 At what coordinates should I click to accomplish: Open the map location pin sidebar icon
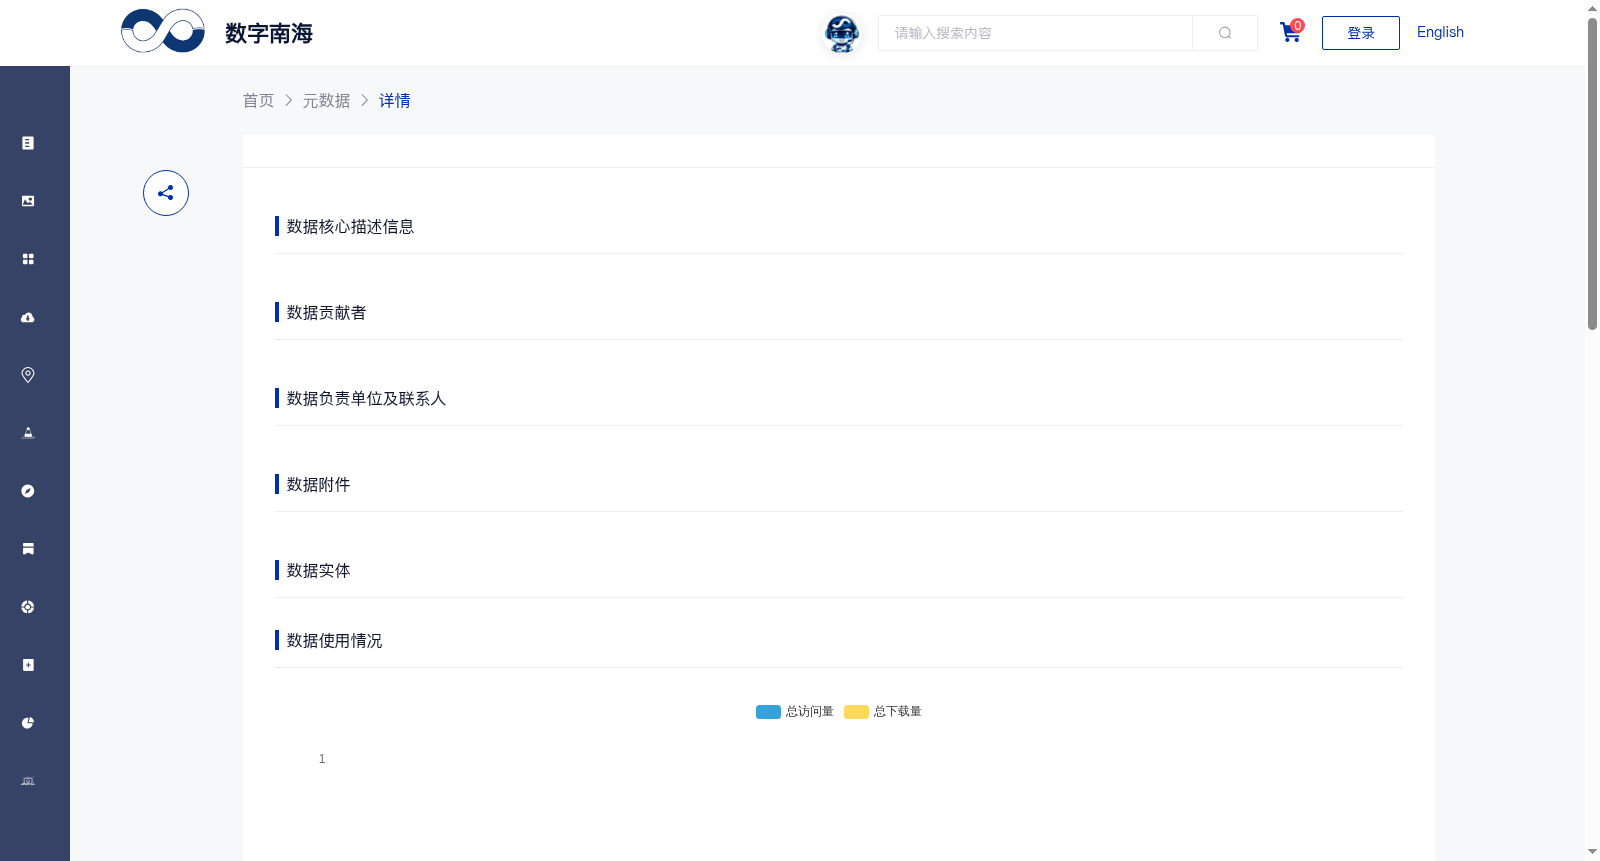pos(28,375)
